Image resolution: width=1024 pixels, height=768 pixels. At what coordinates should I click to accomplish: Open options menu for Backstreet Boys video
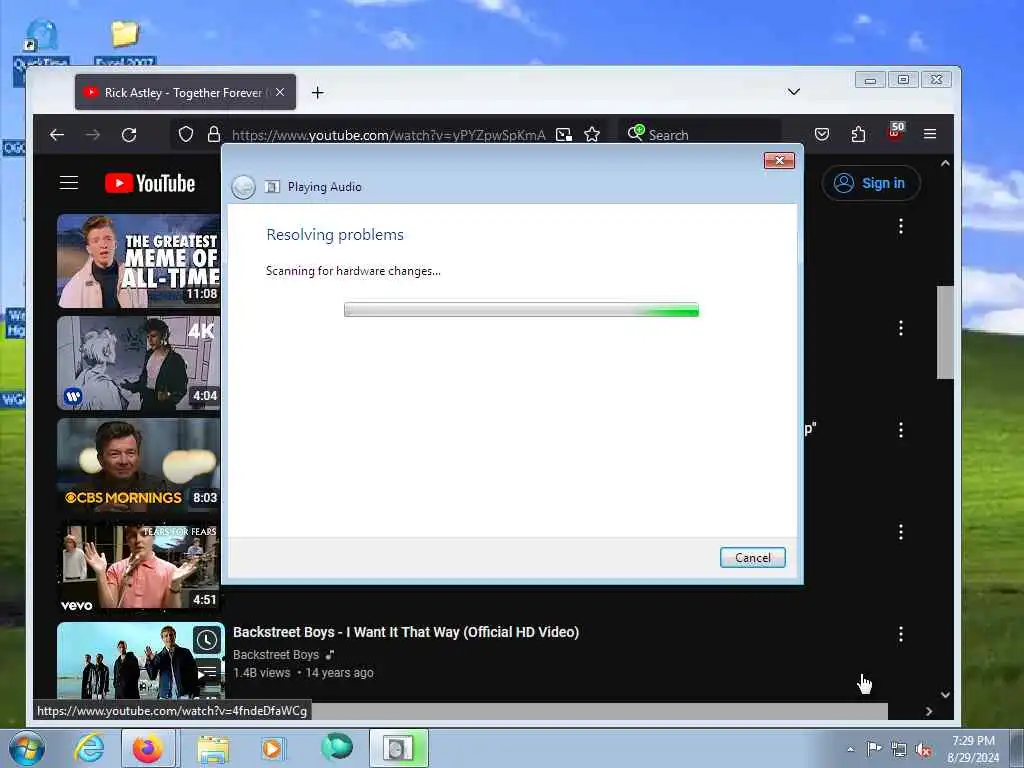pos(901,633)
